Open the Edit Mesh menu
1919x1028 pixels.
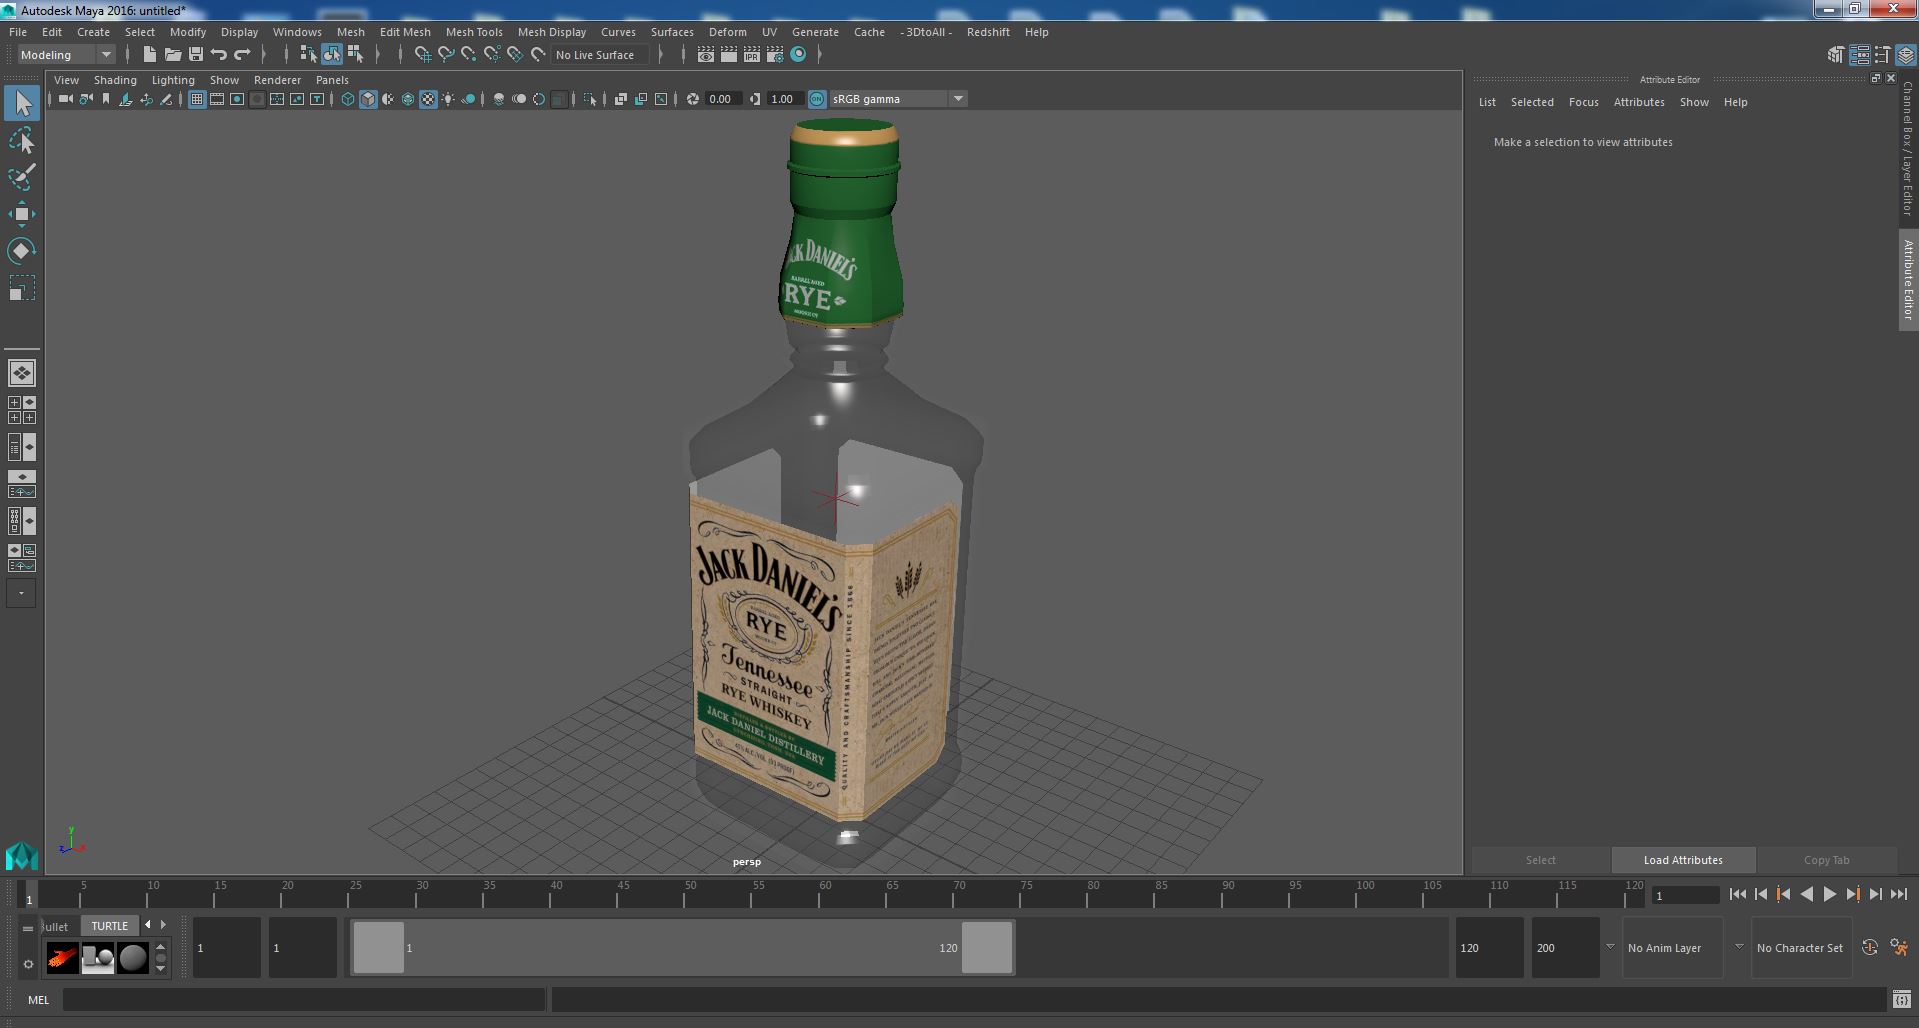405,32
